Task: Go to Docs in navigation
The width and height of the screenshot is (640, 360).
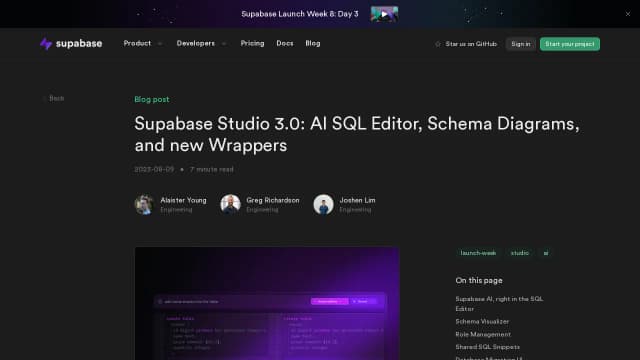Action: (x=284, y=43)
